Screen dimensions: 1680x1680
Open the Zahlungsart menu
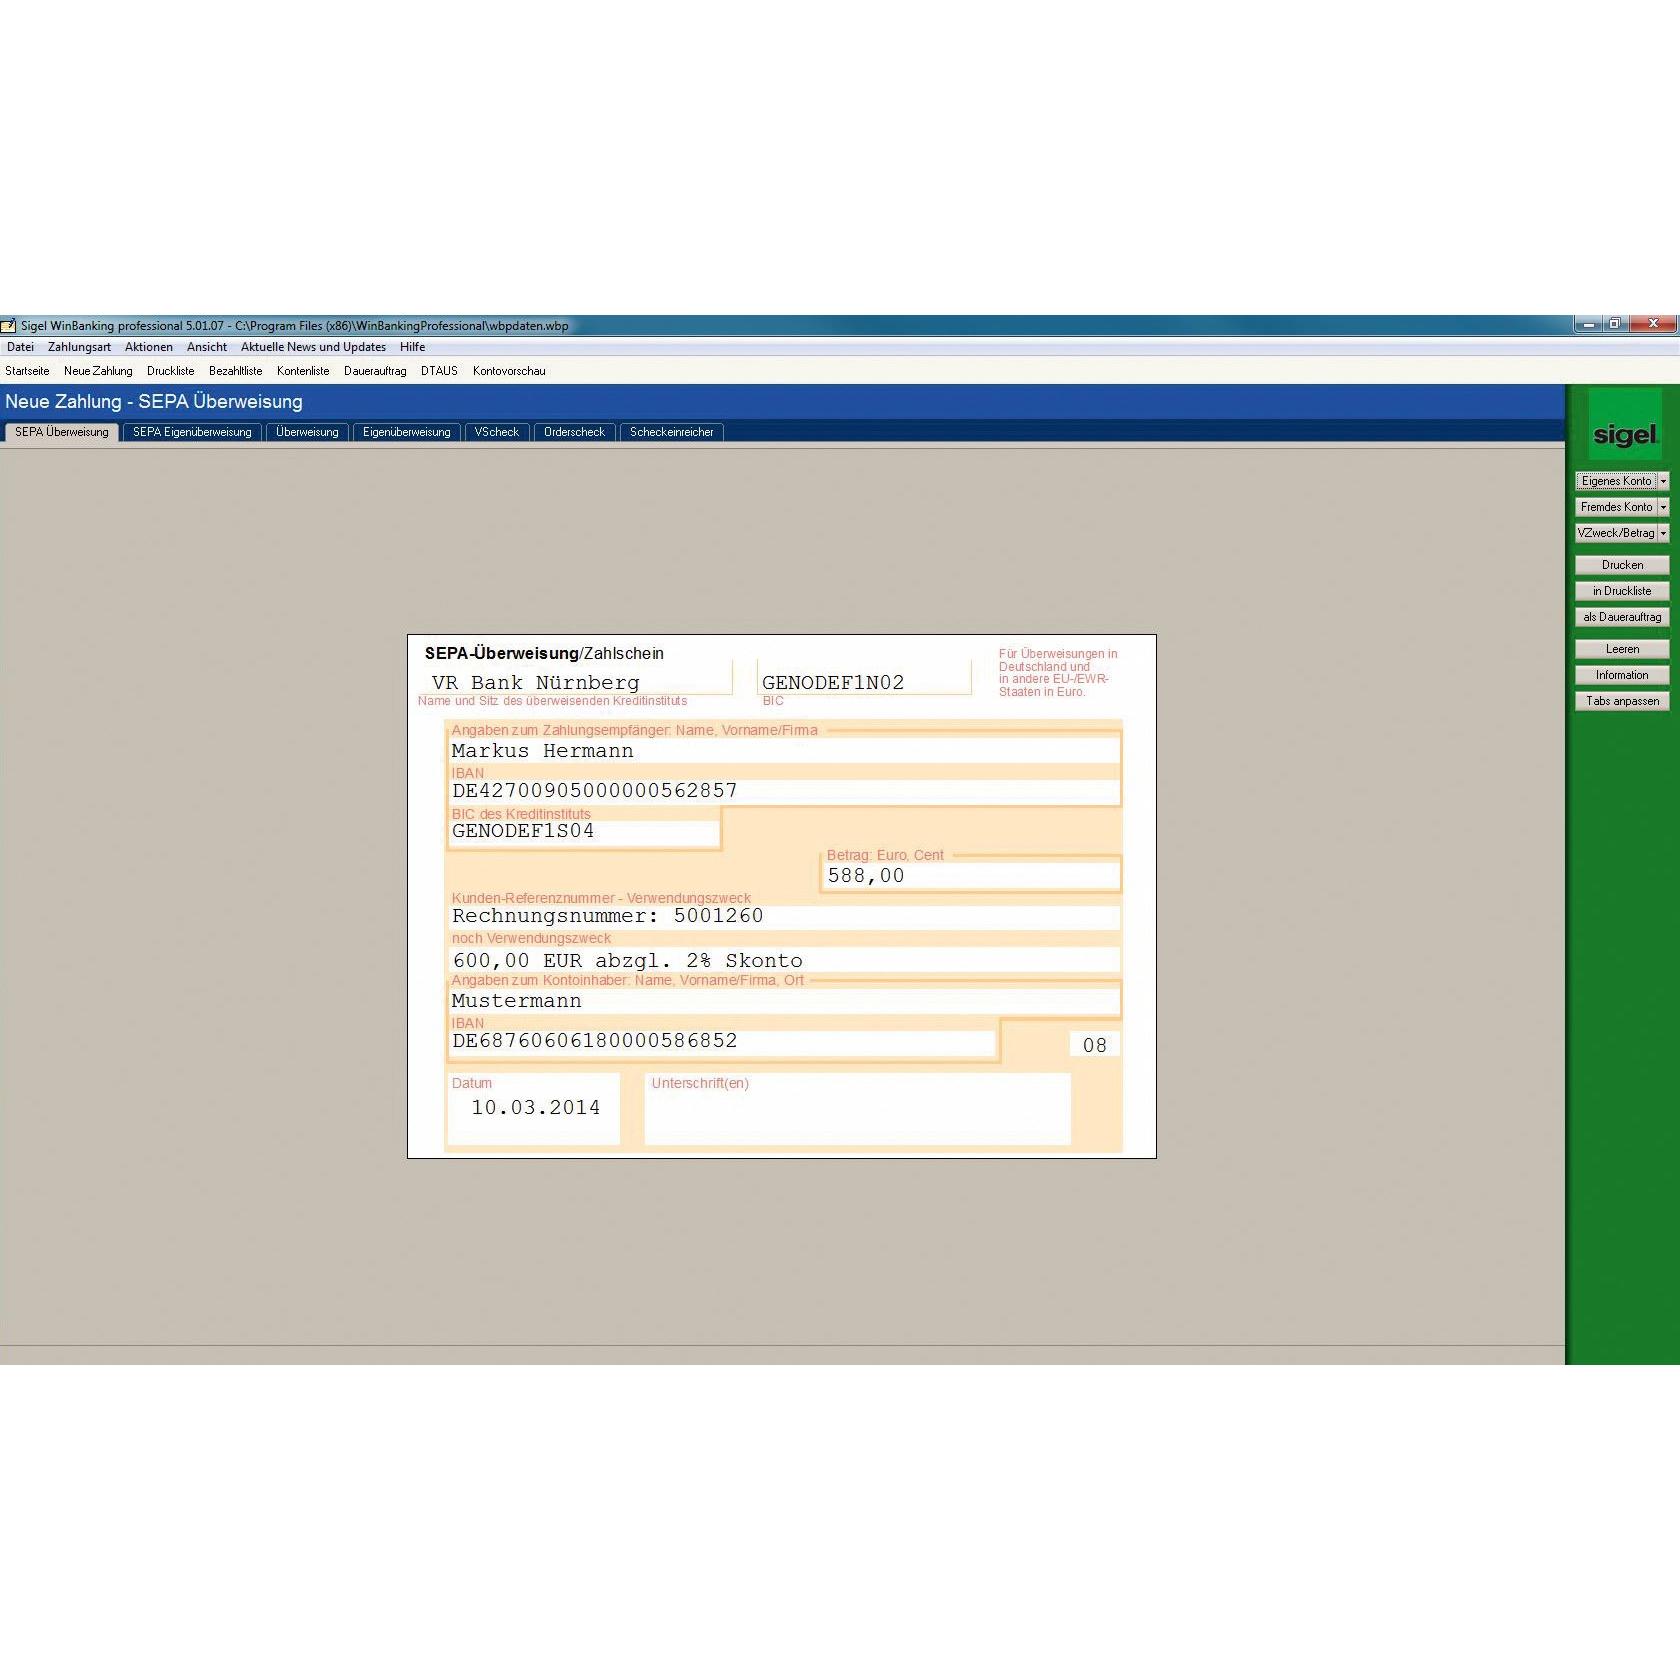pos(79,347)
